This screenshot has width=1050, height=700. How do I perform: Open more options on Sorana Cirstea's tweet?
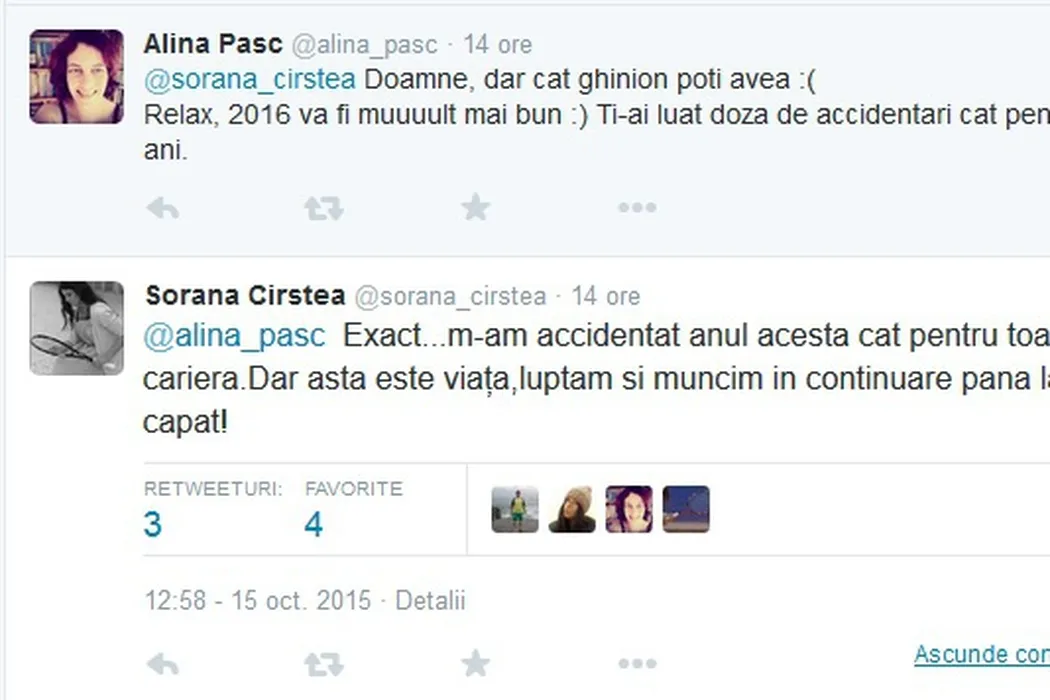click(x=637, y=664)
